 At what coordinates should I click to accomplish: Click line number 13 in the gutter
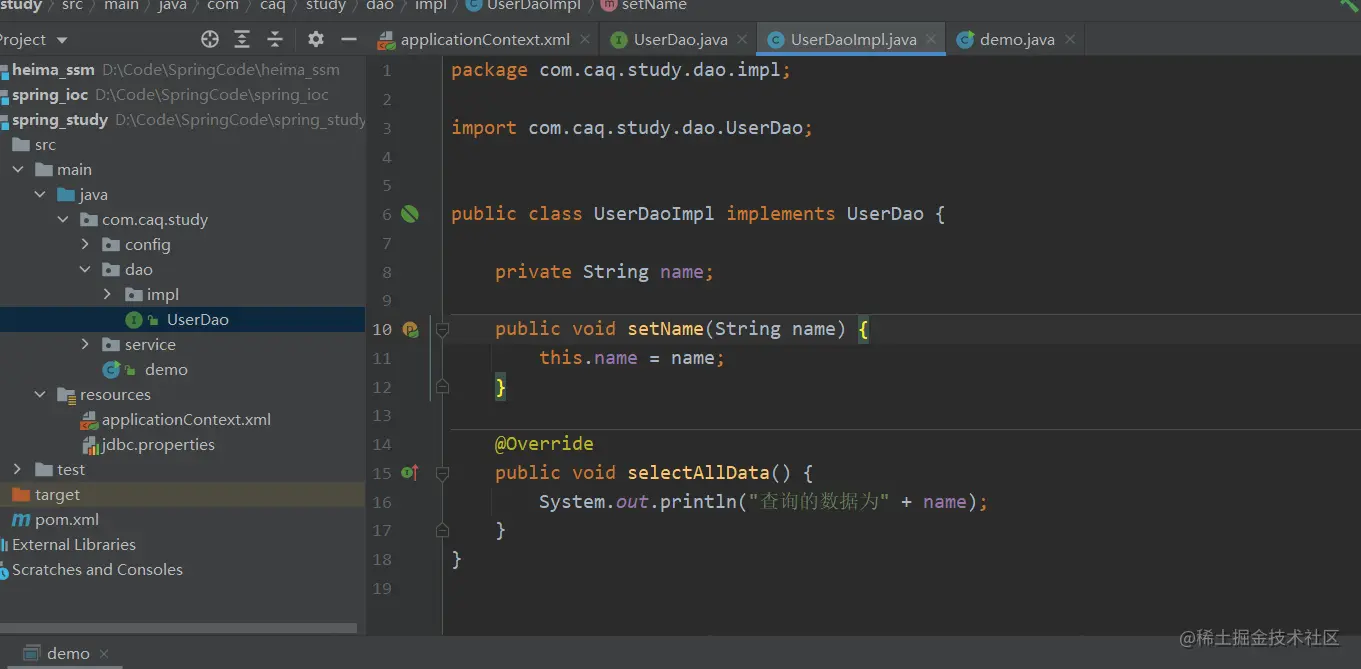[382, 415]
